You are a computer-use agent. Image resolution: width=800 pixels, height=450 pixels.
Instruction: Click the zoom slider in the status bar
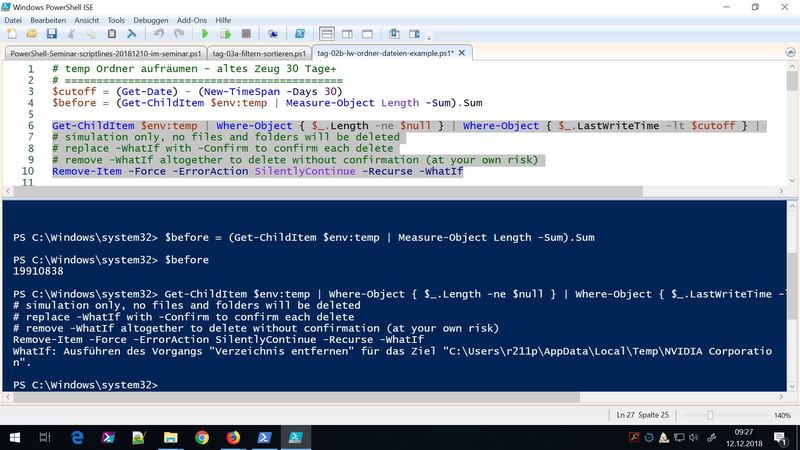711,414
